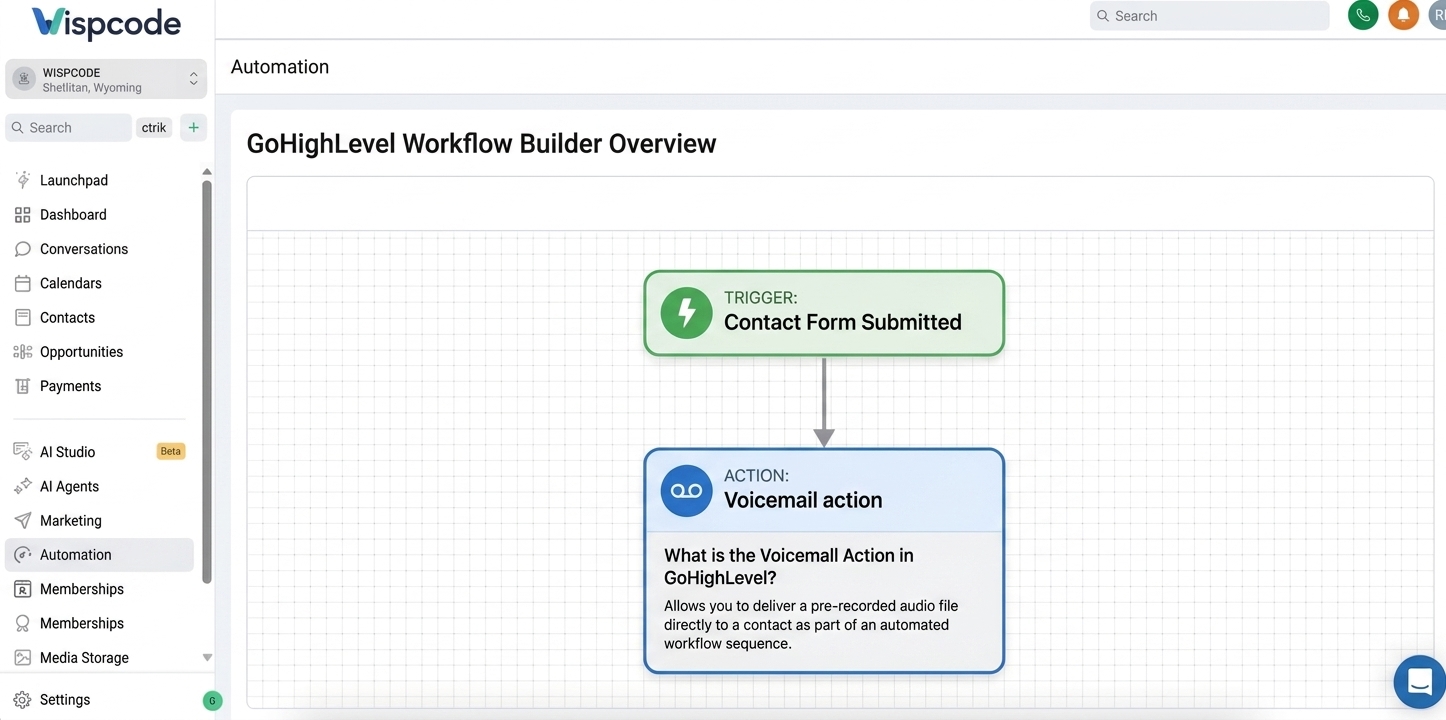The height and width of the screenshot is (720, 1446).
Task: Click the Voicemail Action question heading text
Action: [789, 566]
